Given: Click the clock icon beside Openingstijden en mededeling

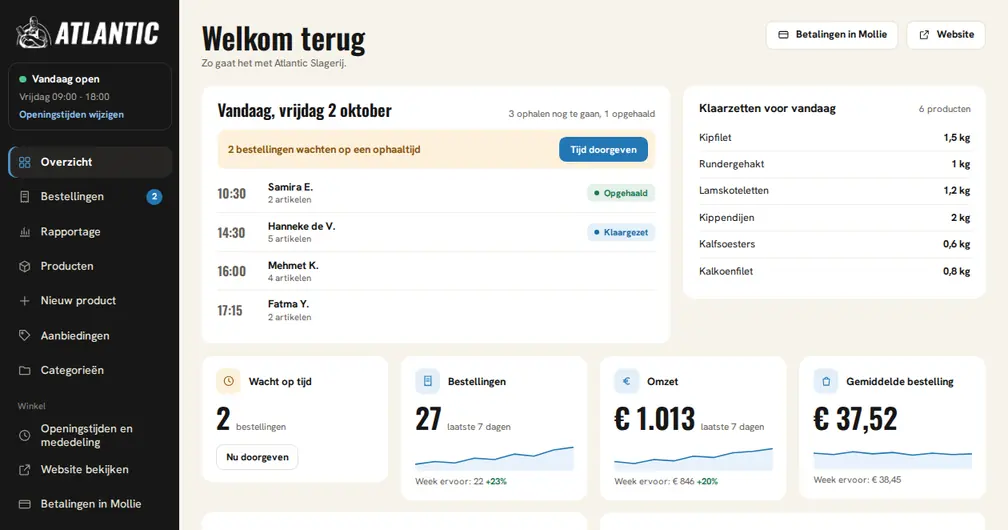Looking at the screenshot, I should coord(24,435).
